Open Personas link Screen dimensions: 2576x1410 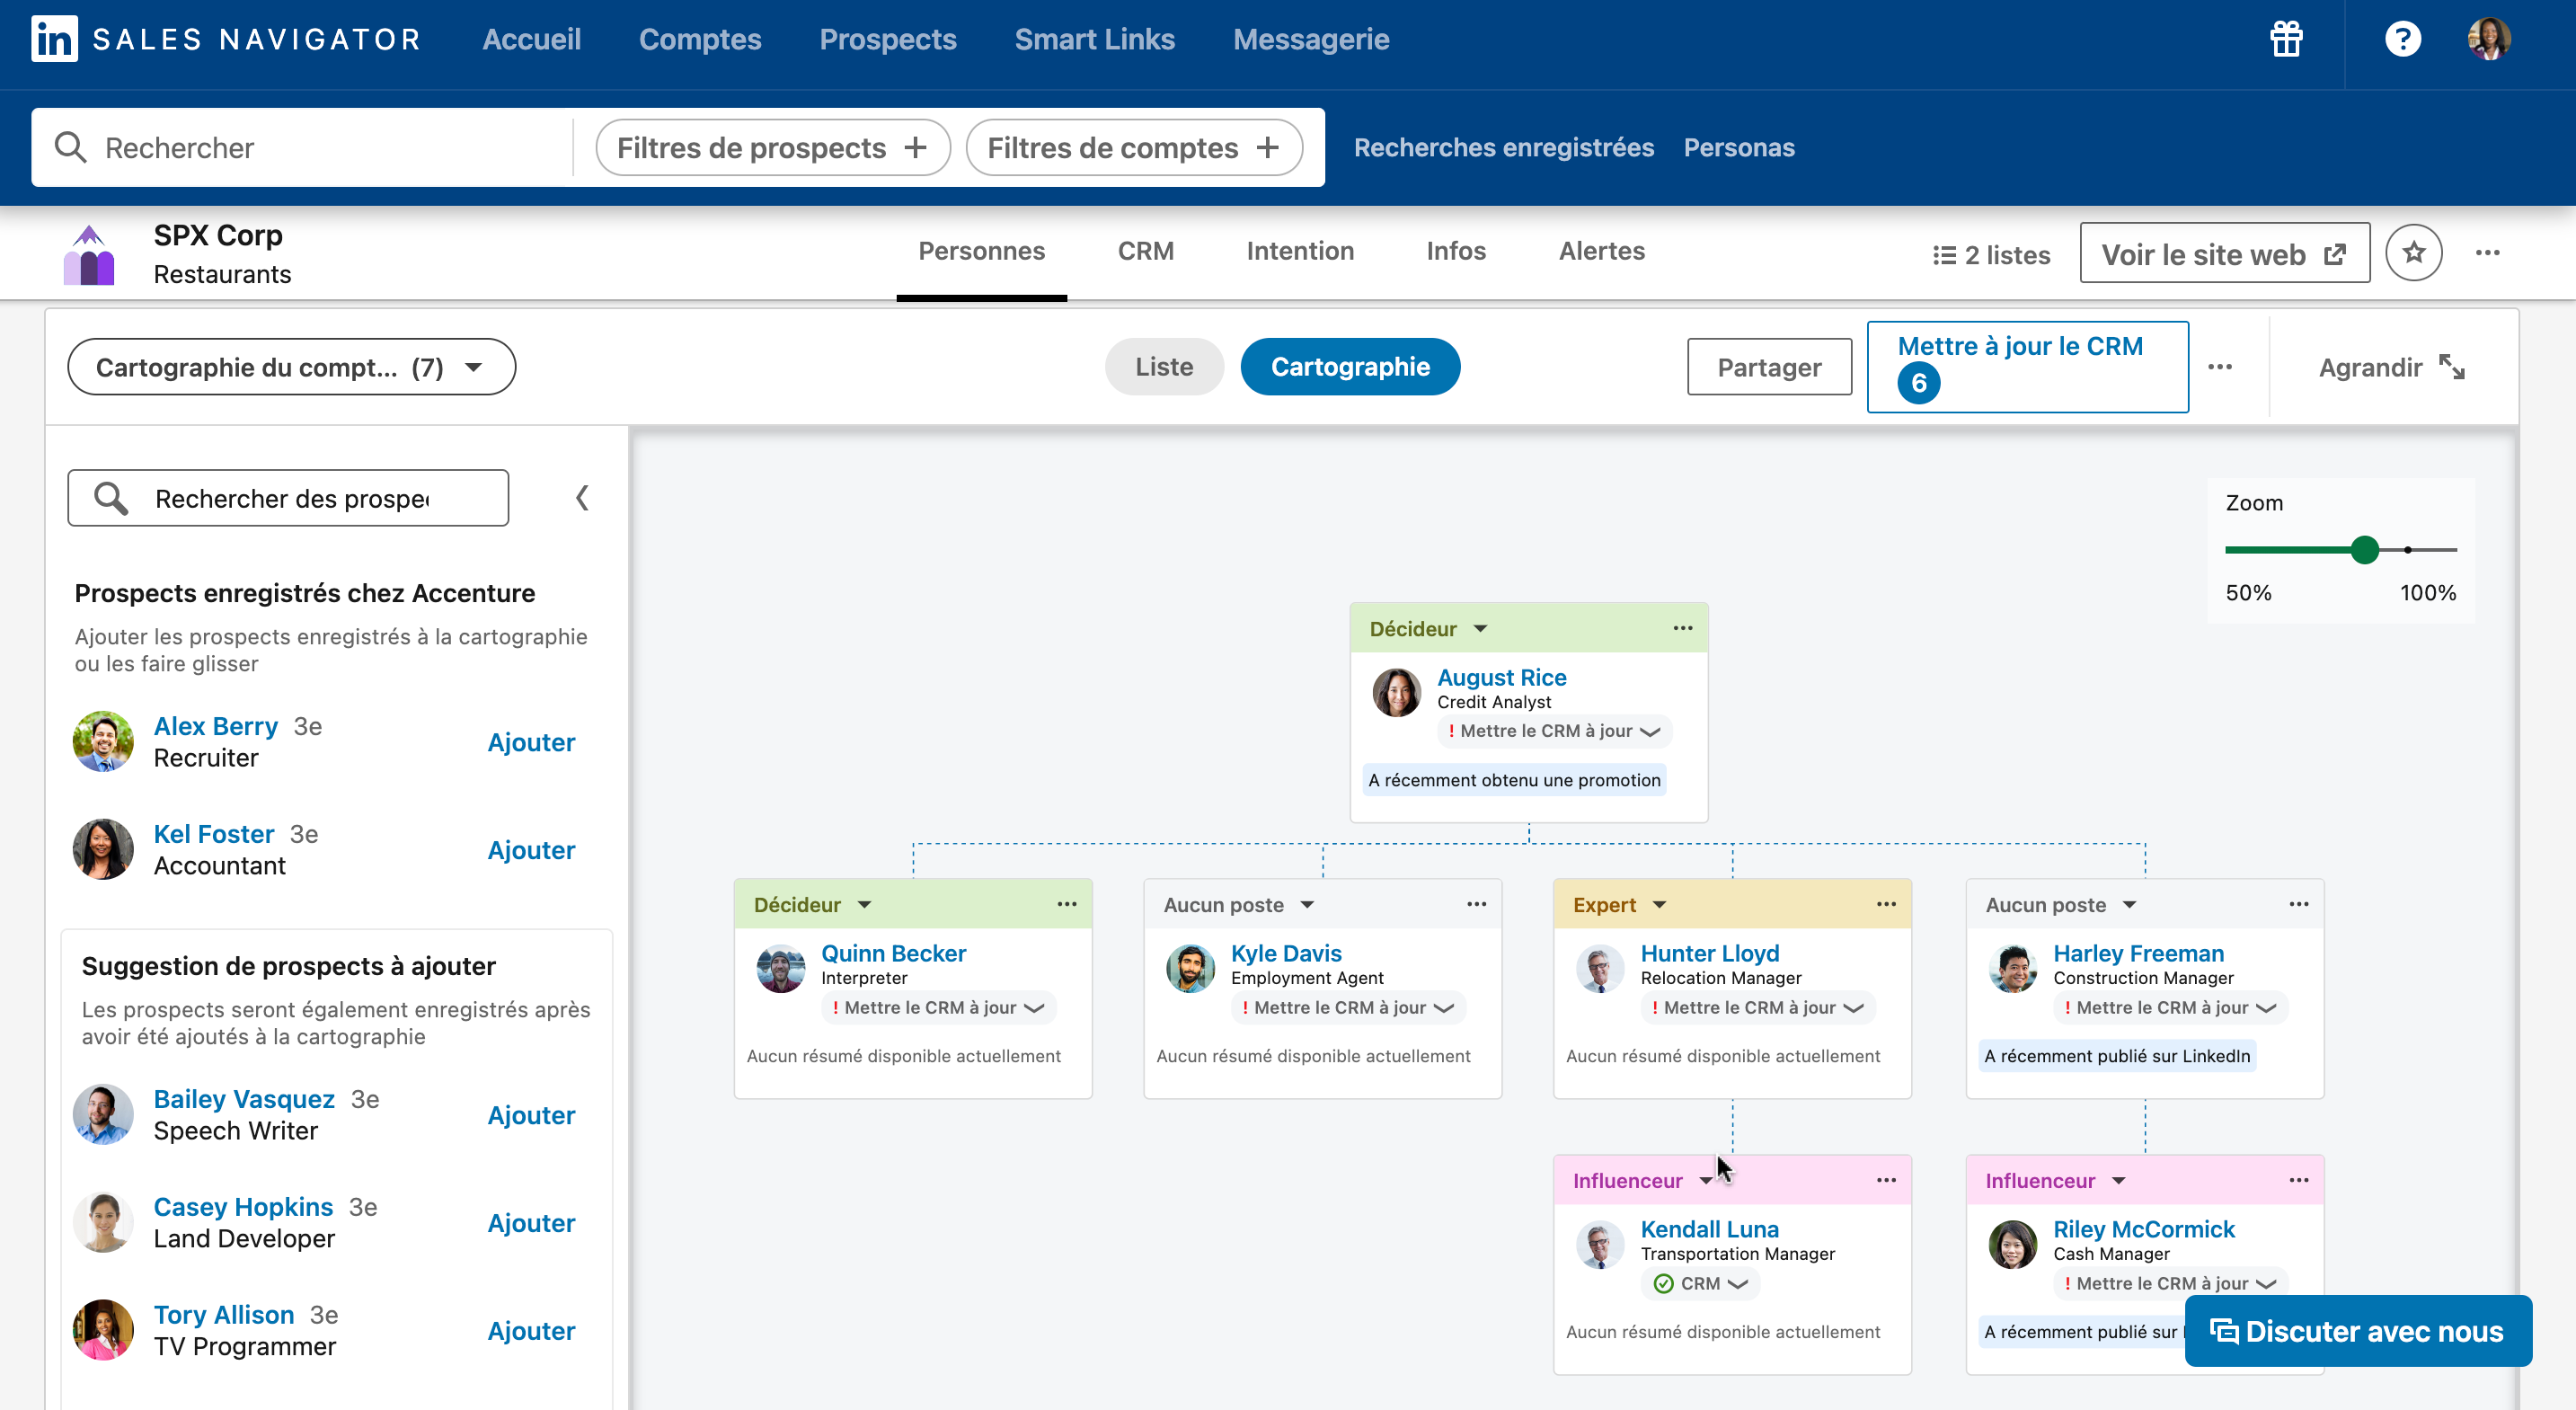[1739, 147]
